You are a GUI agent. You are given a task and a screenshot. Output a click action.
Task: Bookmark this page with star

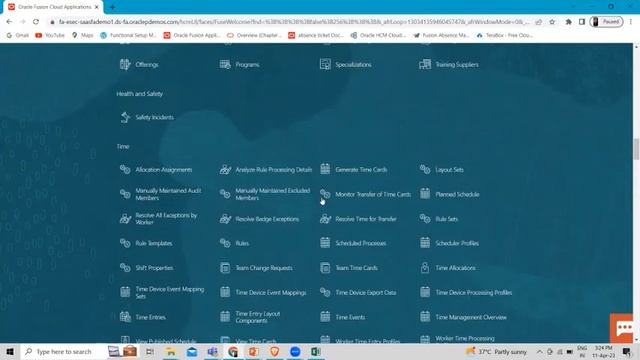point(552,22)
